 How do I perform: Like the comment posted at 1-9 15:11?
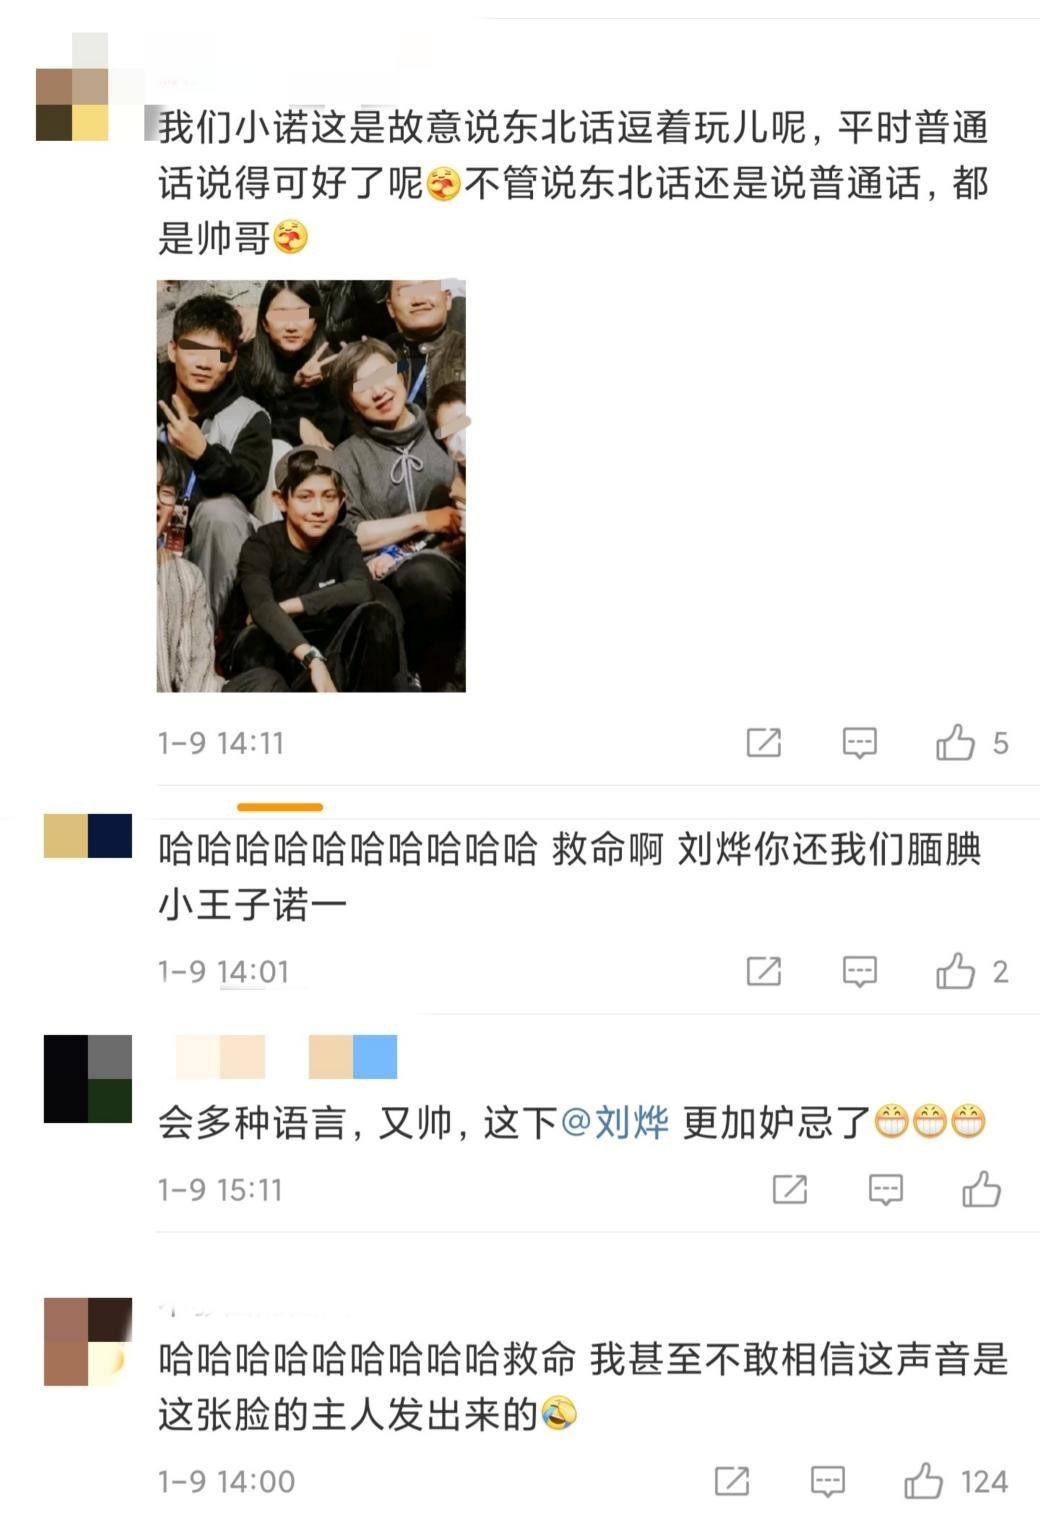click(x=981, y=1189)
